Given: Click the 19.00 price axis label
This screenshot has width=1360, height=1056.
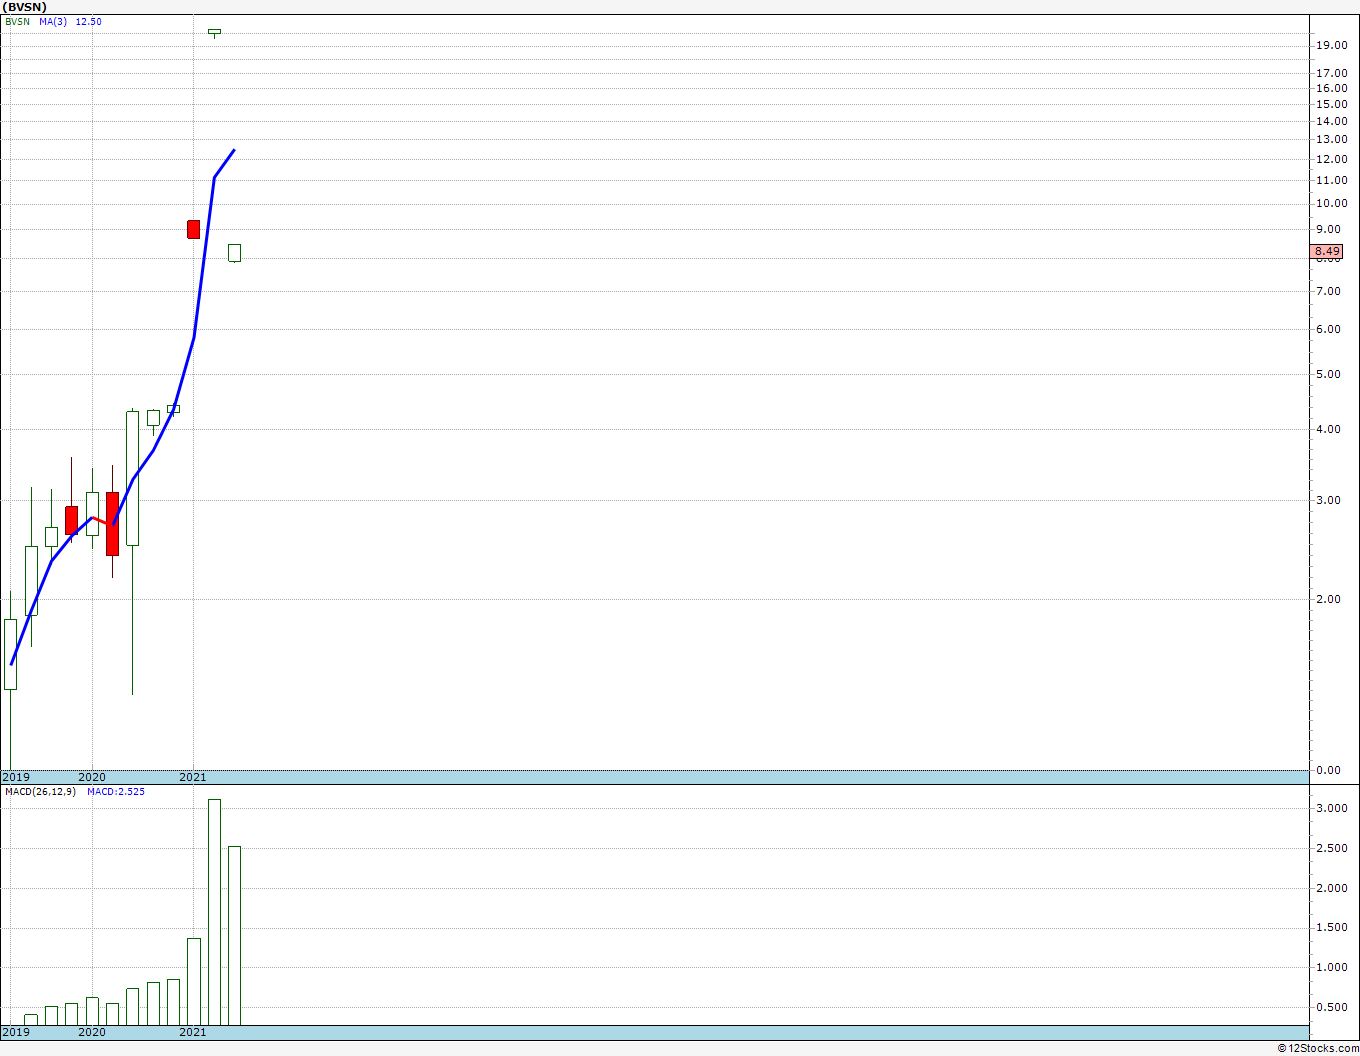Looking at the screenshot, I should click(x=1331, y=45).
